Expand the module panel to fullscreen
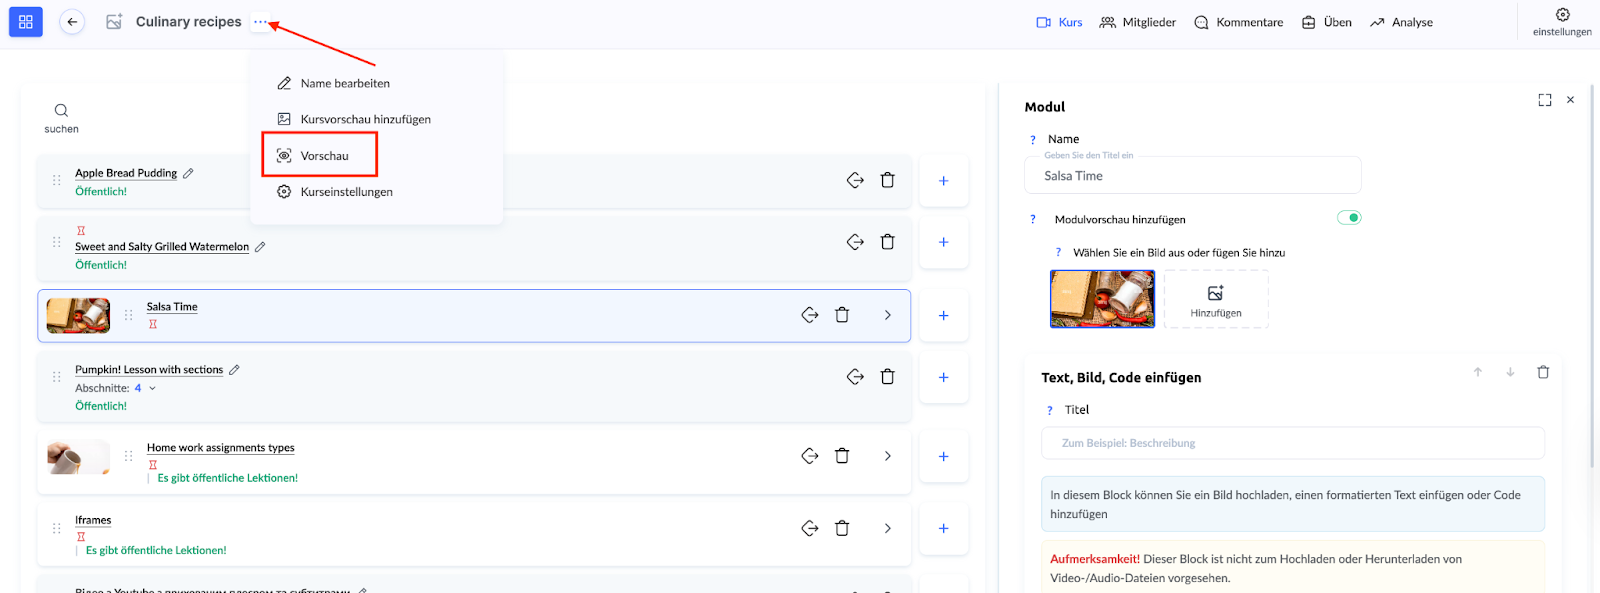The image size is (1600, 593). pos(1544,100)
